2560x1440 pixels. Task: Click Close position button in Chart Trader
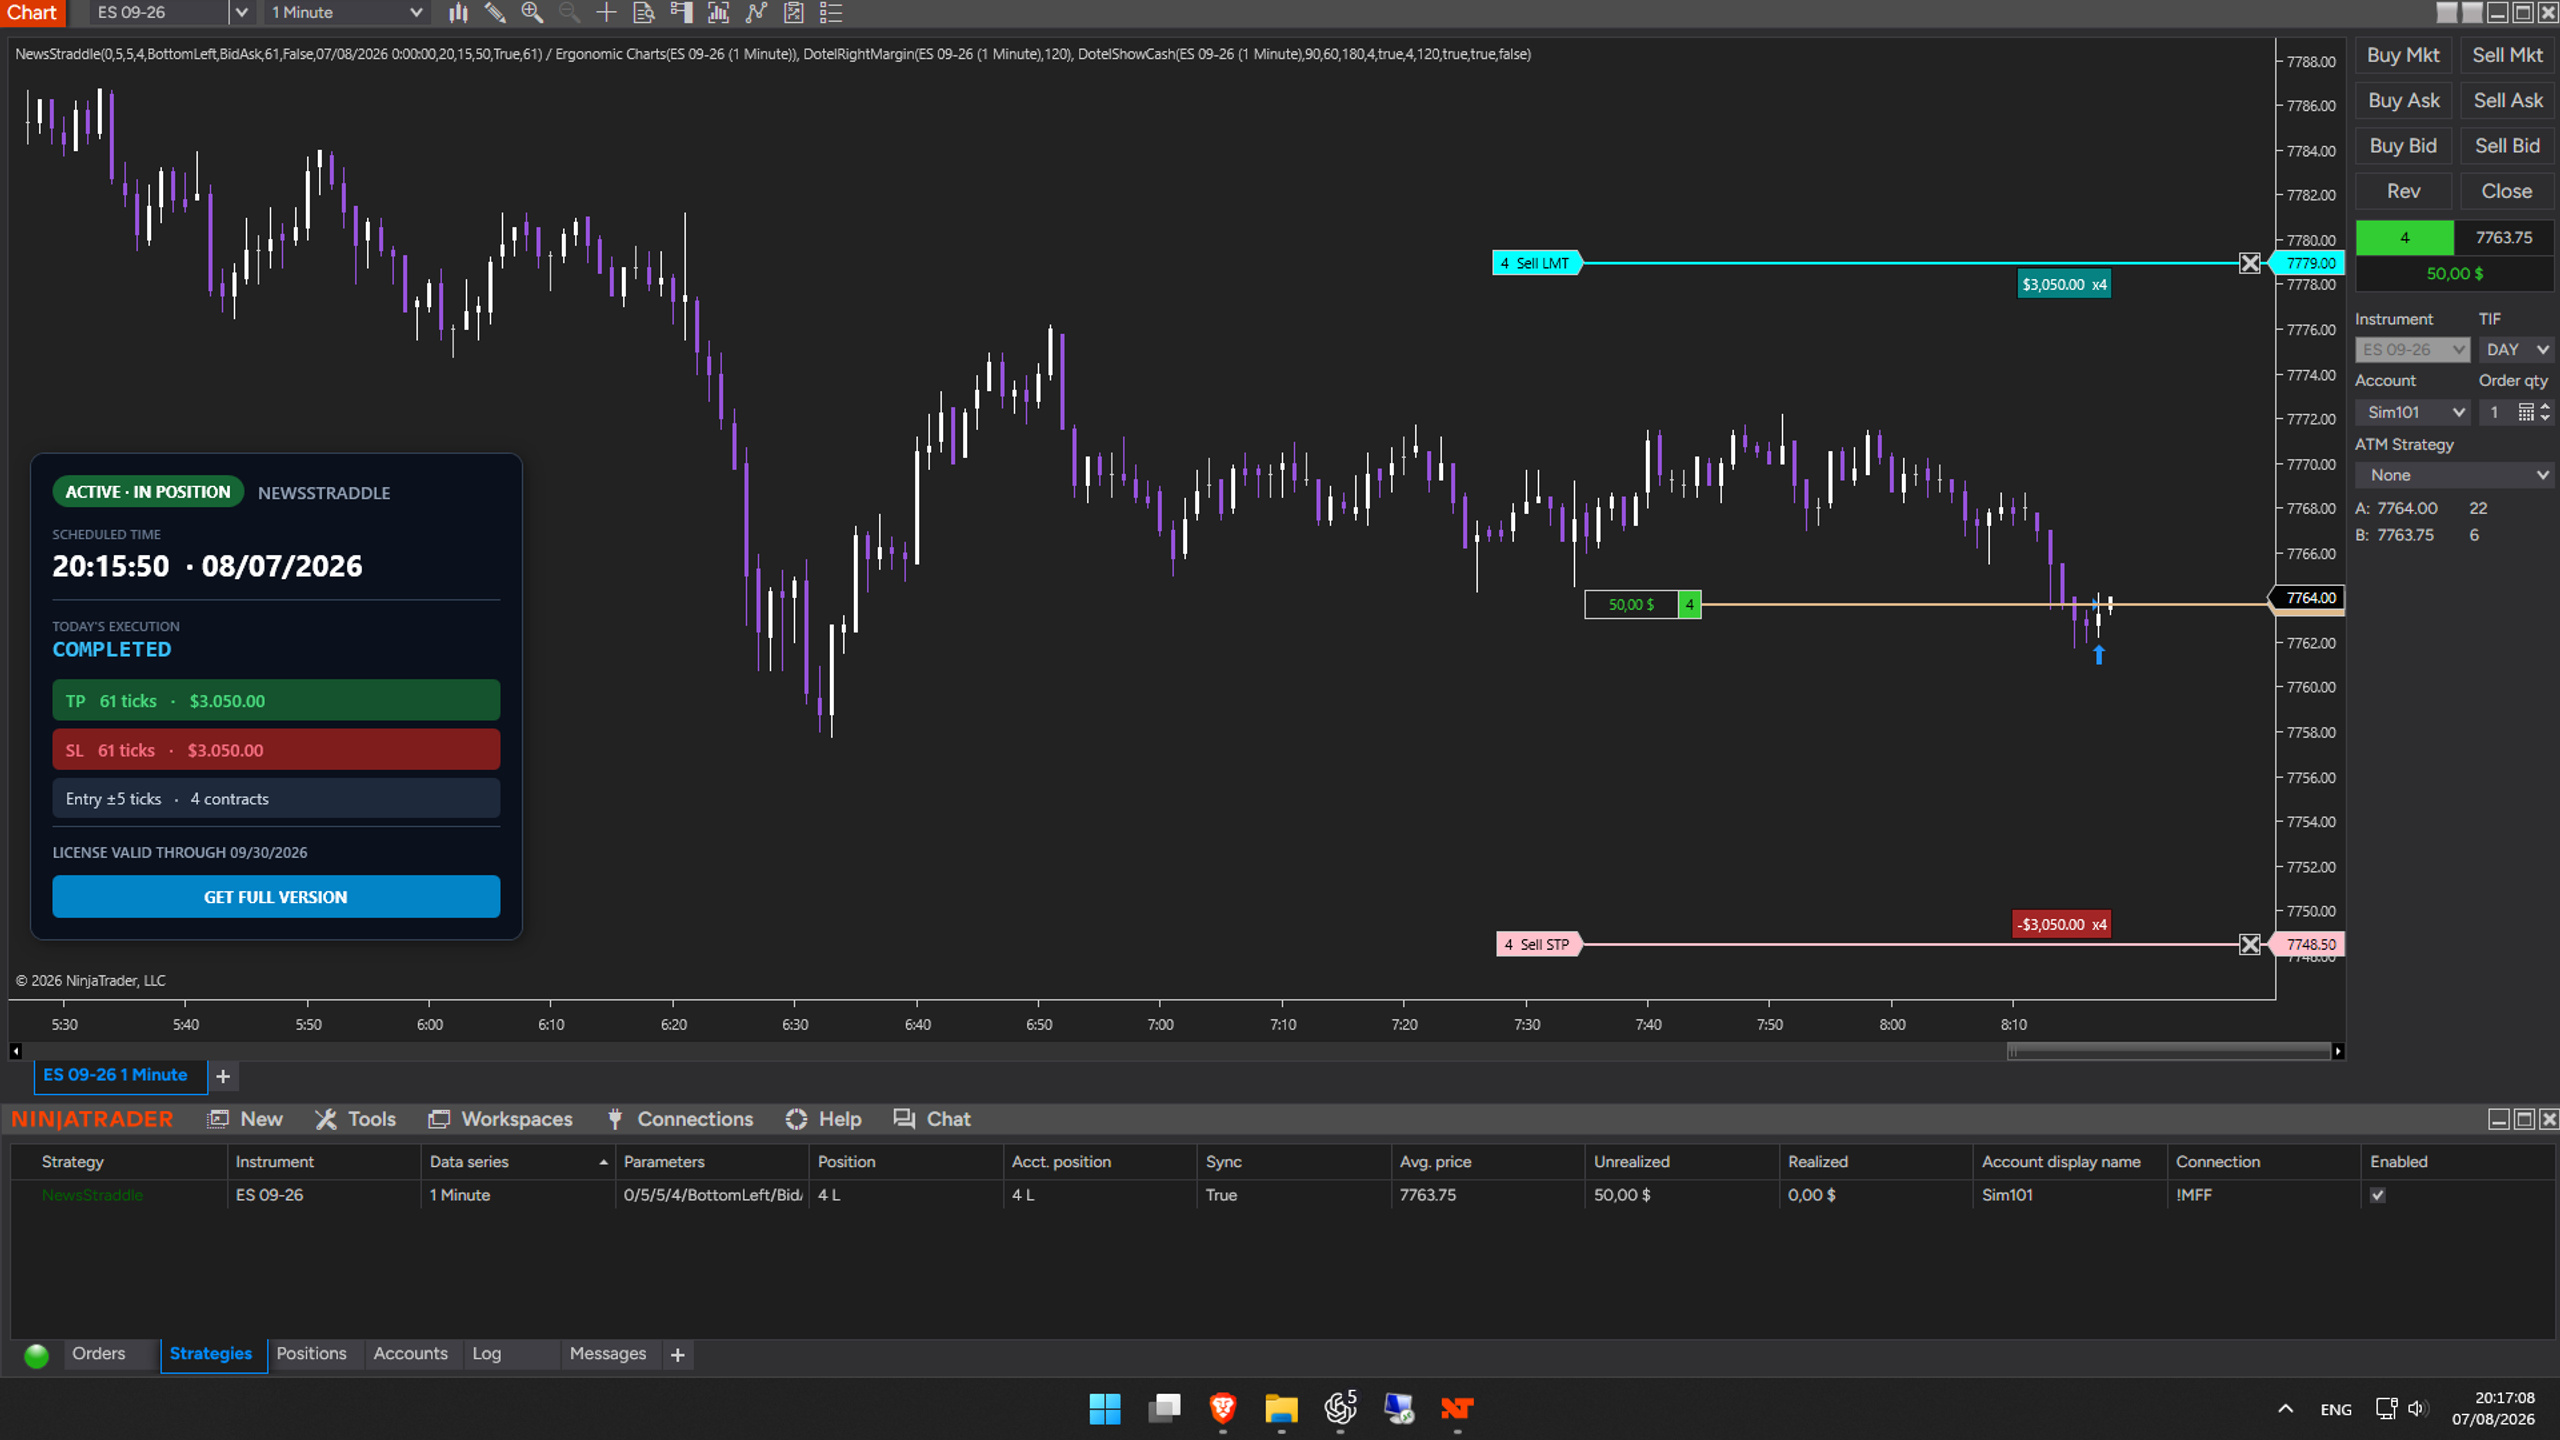(x=2507, y=191)
